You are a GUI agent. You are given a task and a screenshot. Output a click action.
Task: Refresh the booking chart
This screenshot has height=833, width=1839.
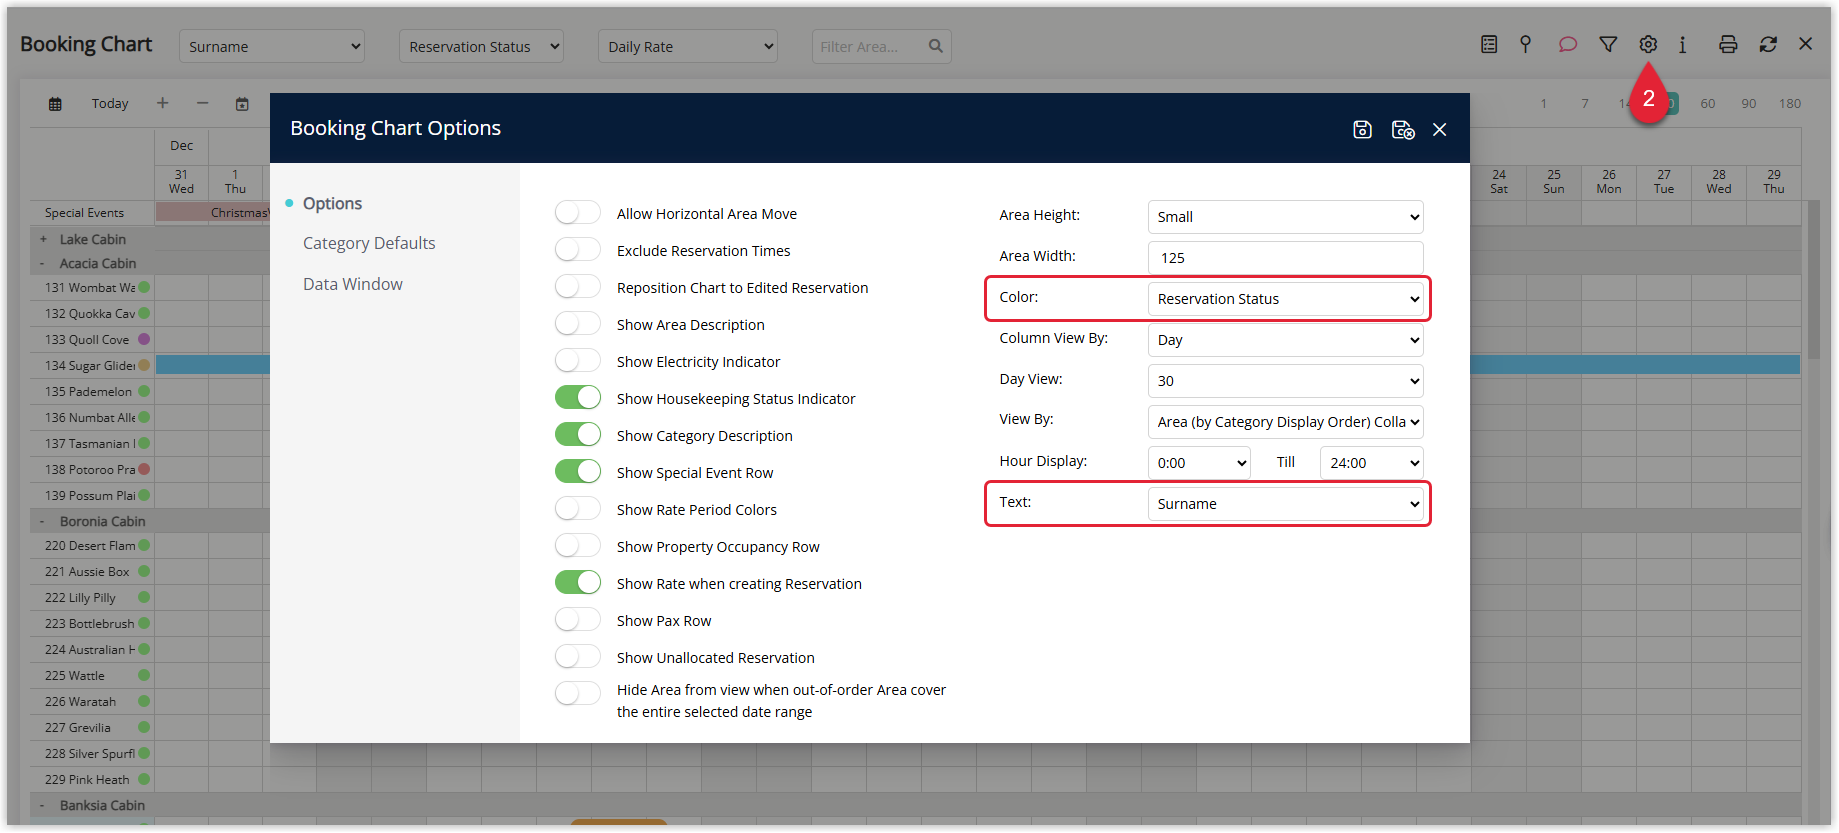[1768, 44]
